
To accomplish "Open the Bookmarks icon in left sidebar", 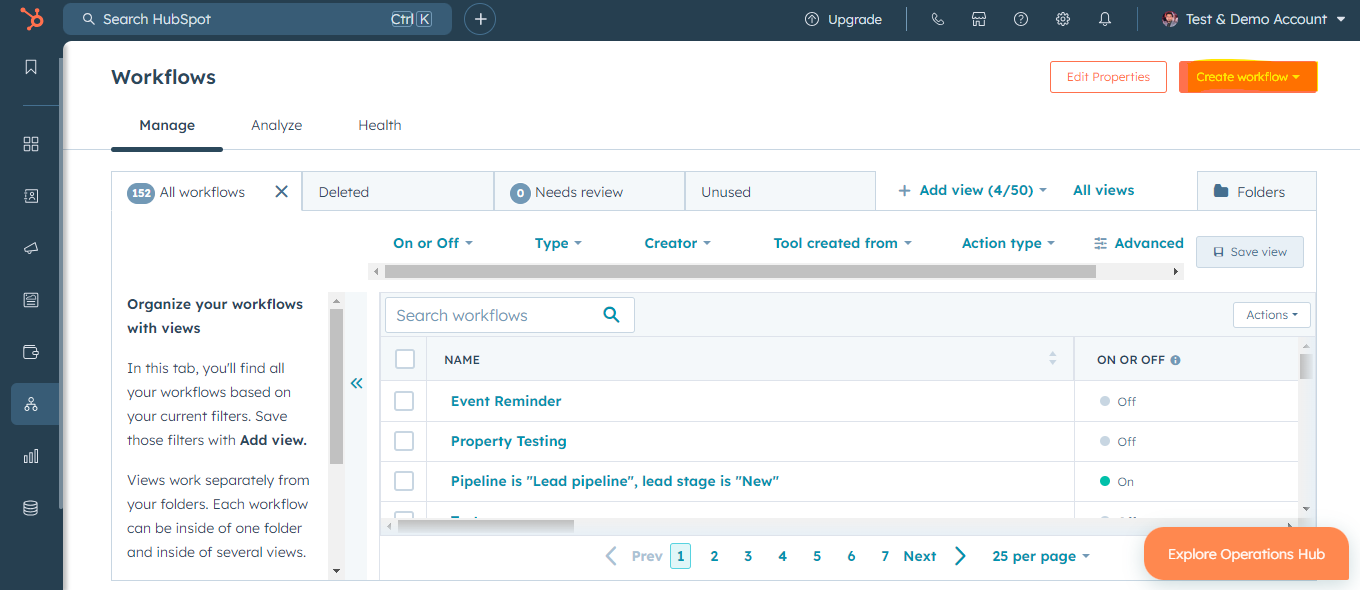I will 31,66.
